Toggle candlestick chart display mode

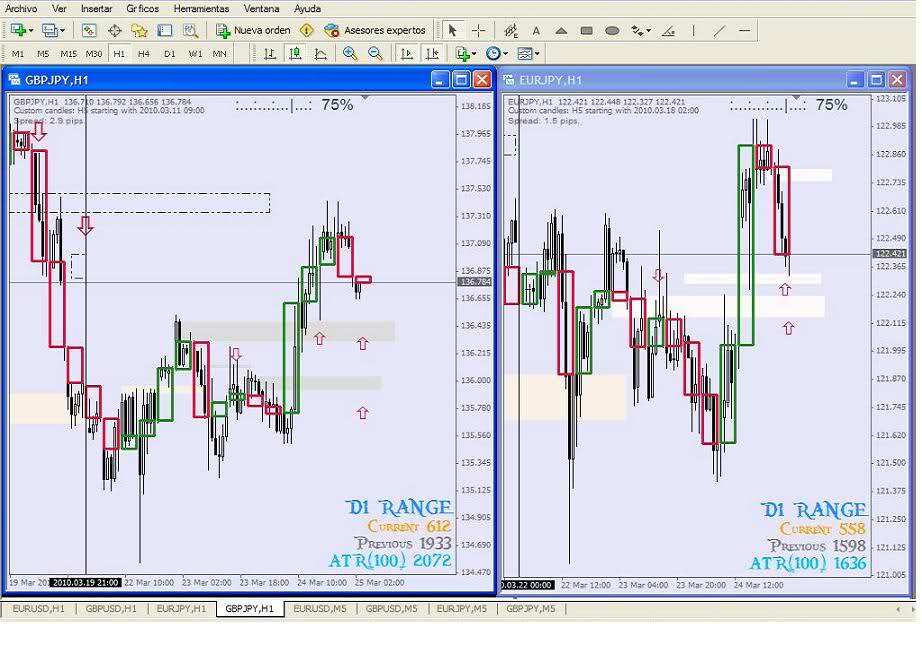[x=295, y=54]
